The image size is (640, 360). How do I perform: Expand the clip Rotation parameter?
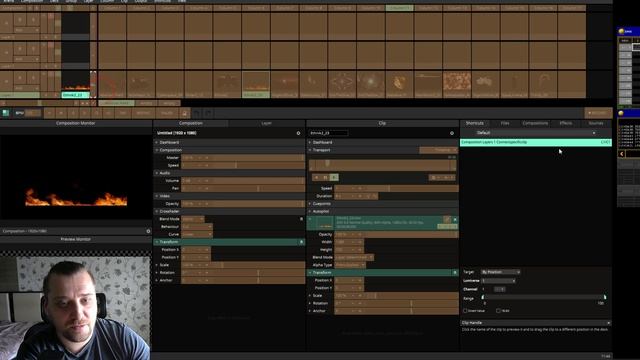click(310, 303)
